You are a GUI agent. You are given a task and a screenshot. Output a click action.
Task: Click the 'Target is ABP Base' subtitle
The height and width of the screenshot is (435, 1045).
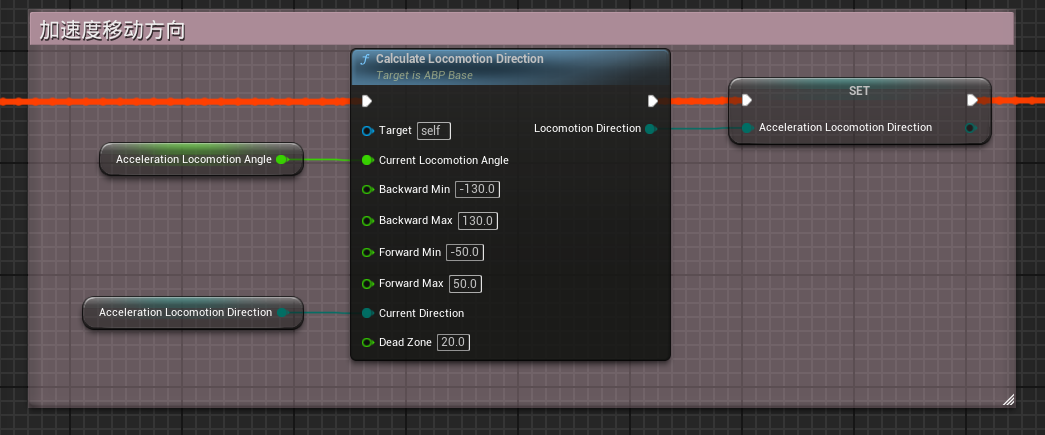424,75
